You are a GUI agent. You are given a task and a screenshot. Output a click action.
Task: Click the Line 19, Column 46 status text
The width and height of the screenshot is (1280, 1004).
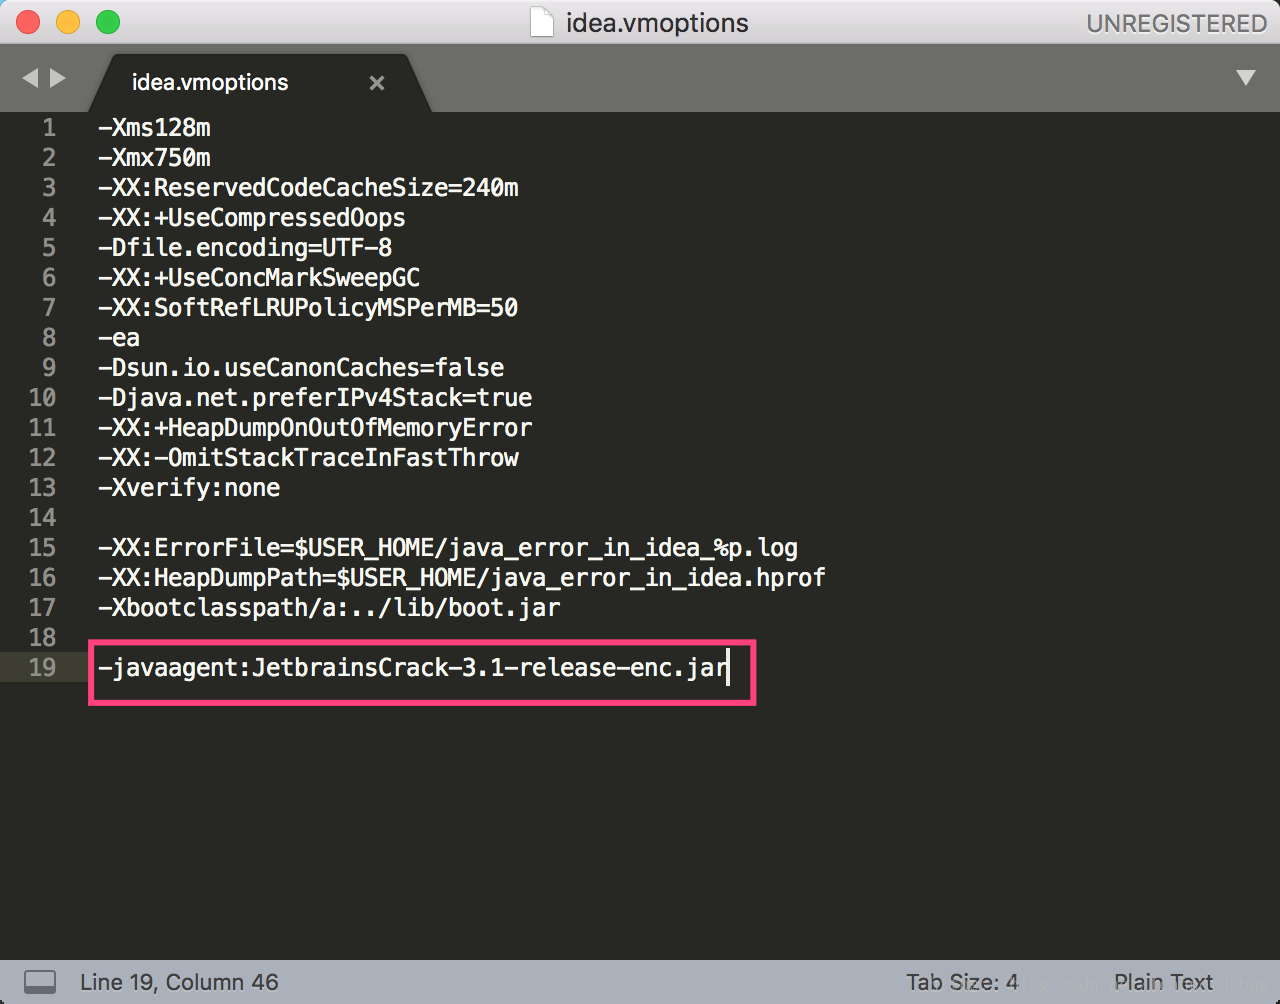(x=179, y=982)
